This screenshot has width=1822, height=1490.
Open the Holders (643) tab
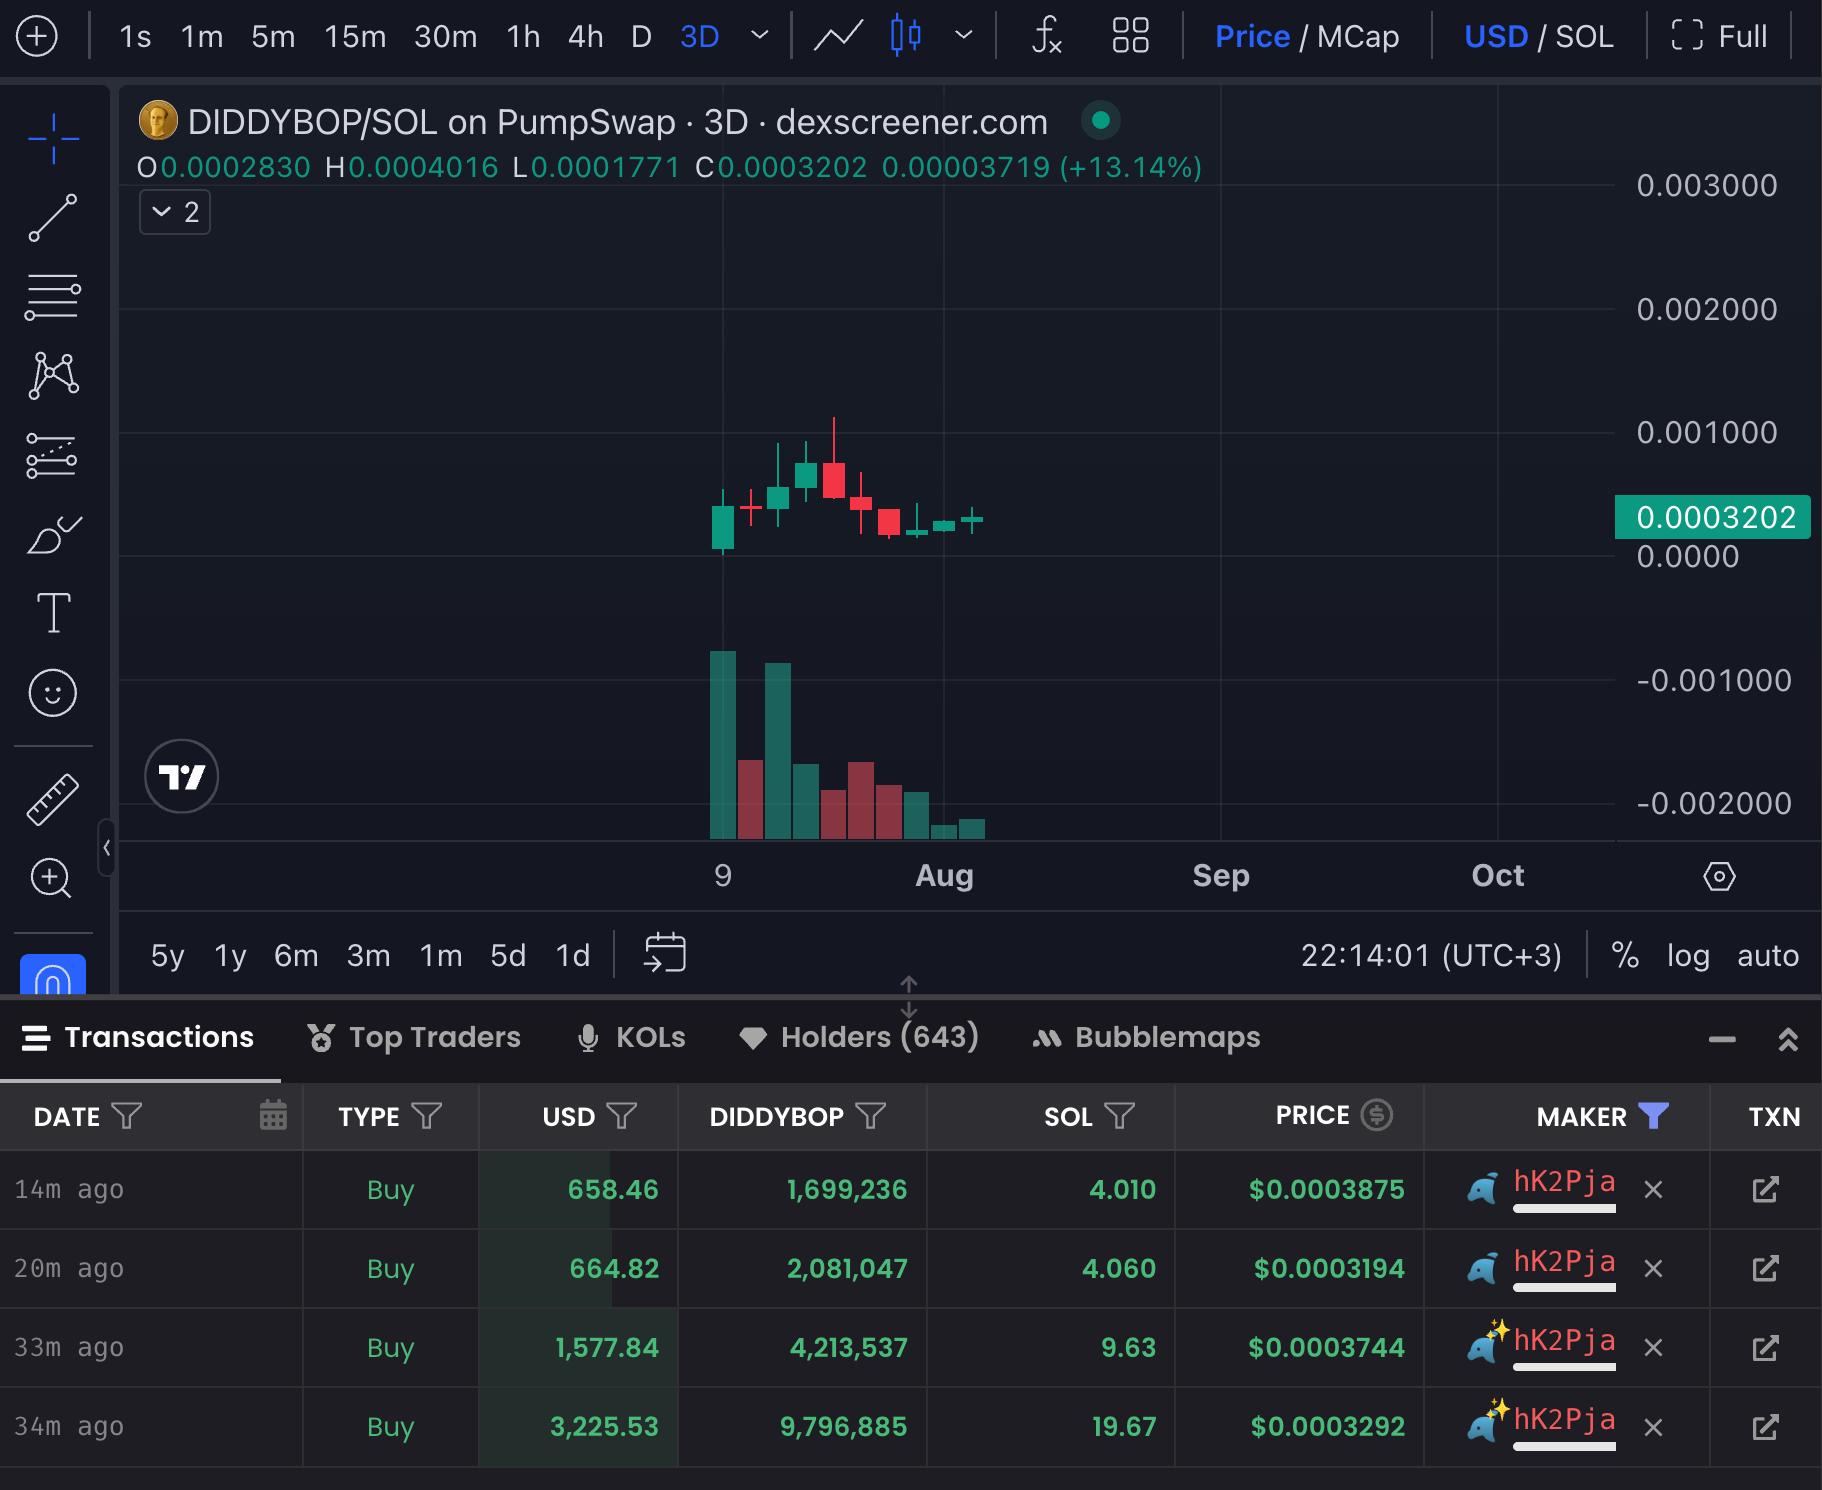(x=859, y=1038)
